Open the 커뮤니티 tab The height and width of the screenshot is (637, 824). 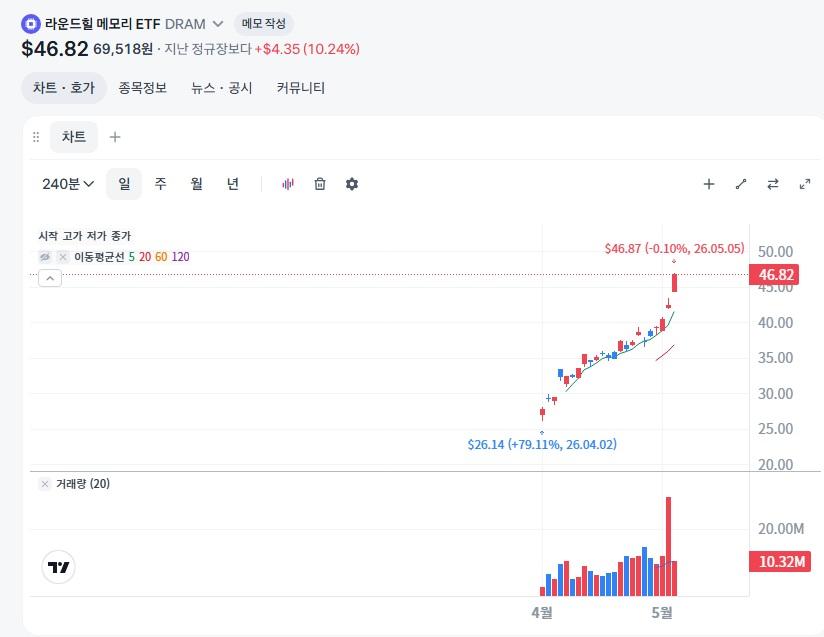click(301, 88)
